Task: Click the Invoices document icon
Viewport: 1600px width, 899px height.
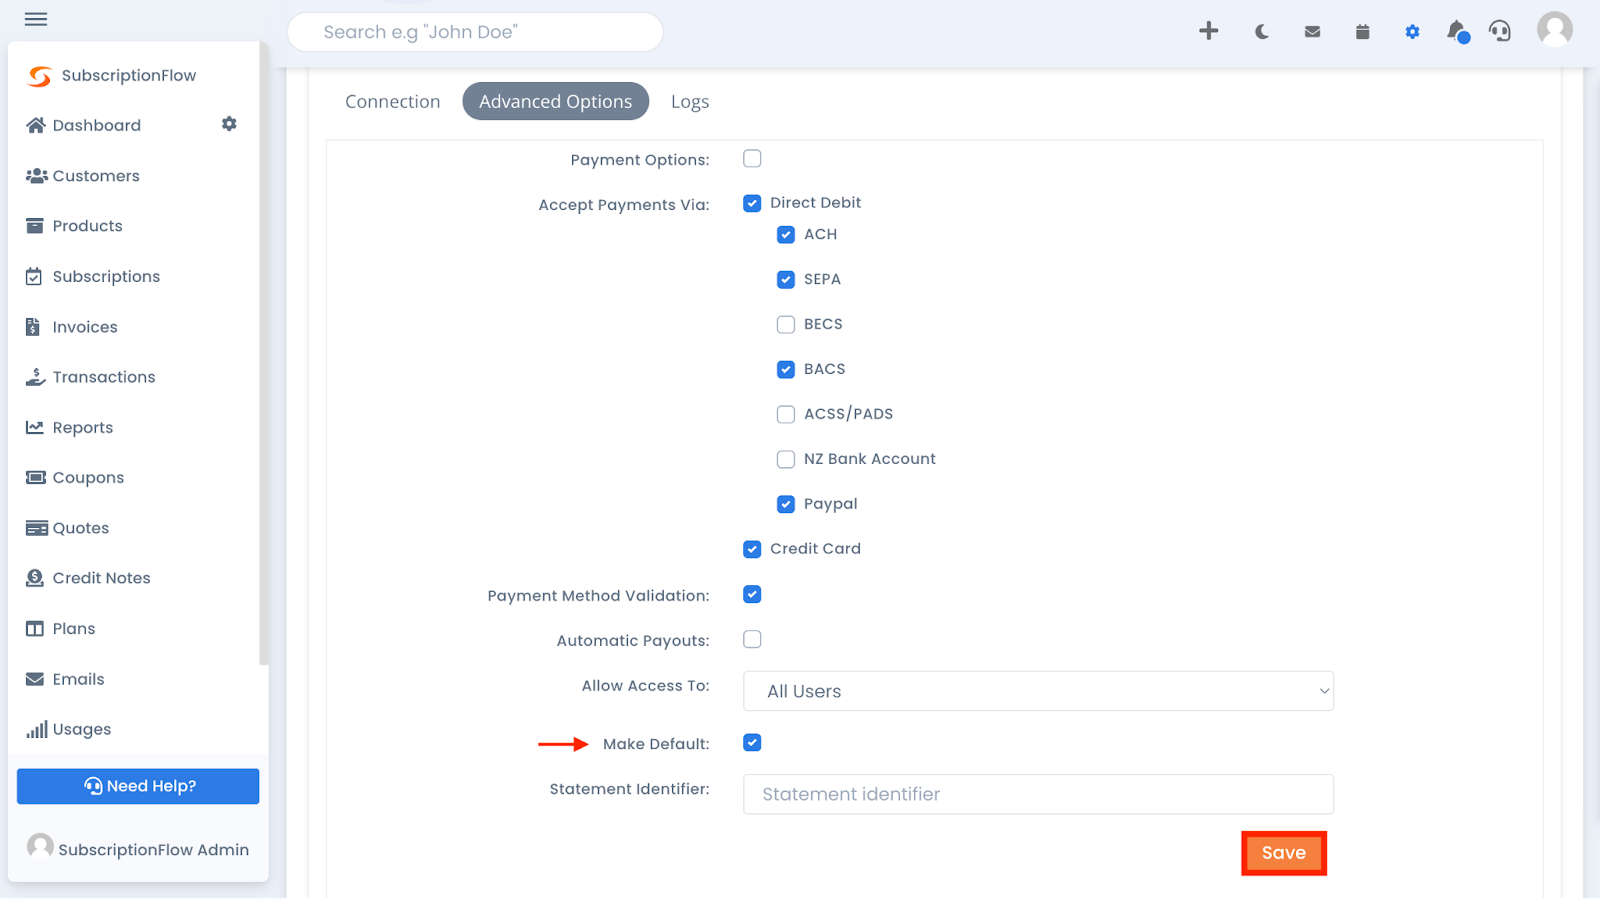Action: (x=33, y=327)
